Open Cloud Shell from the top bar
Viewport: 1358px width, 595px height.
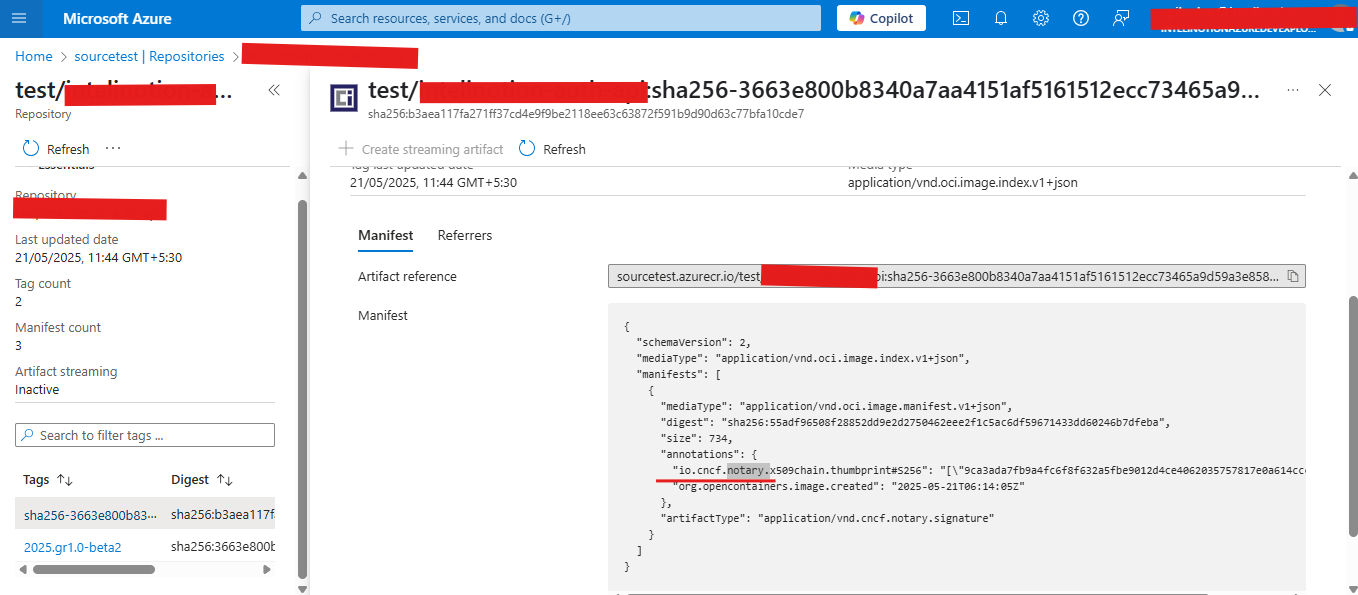[x=960, y=18]
